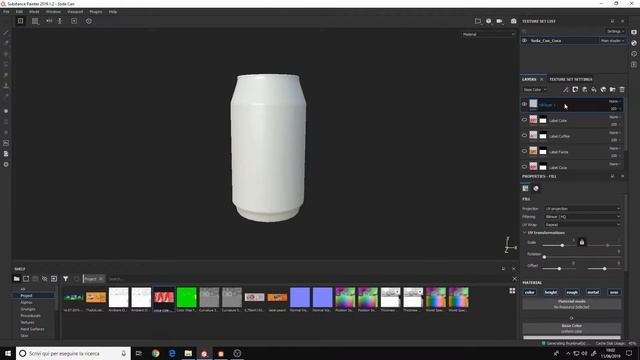Open the Edit menu
The image size is (640, 360).
(19, 12)
